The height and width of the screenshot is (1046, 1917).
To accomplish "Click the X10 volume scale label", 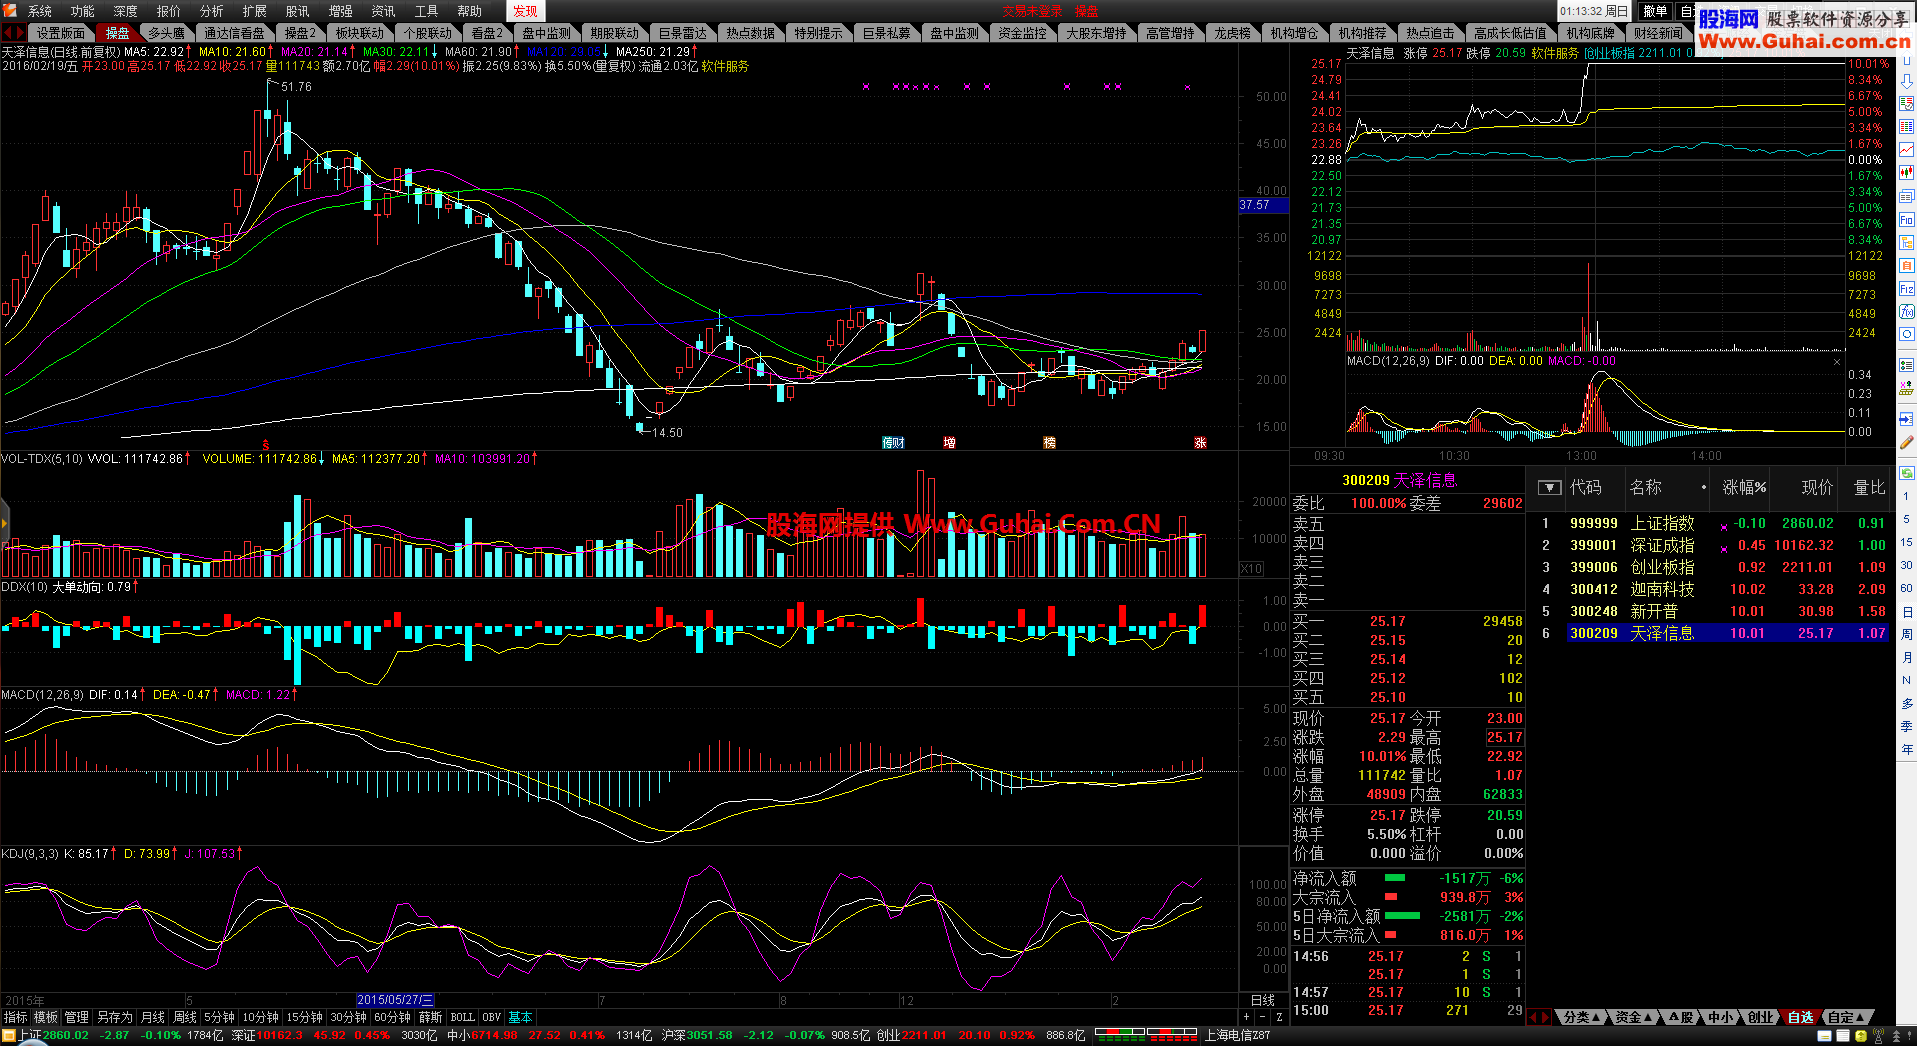I will [1252, 568].
